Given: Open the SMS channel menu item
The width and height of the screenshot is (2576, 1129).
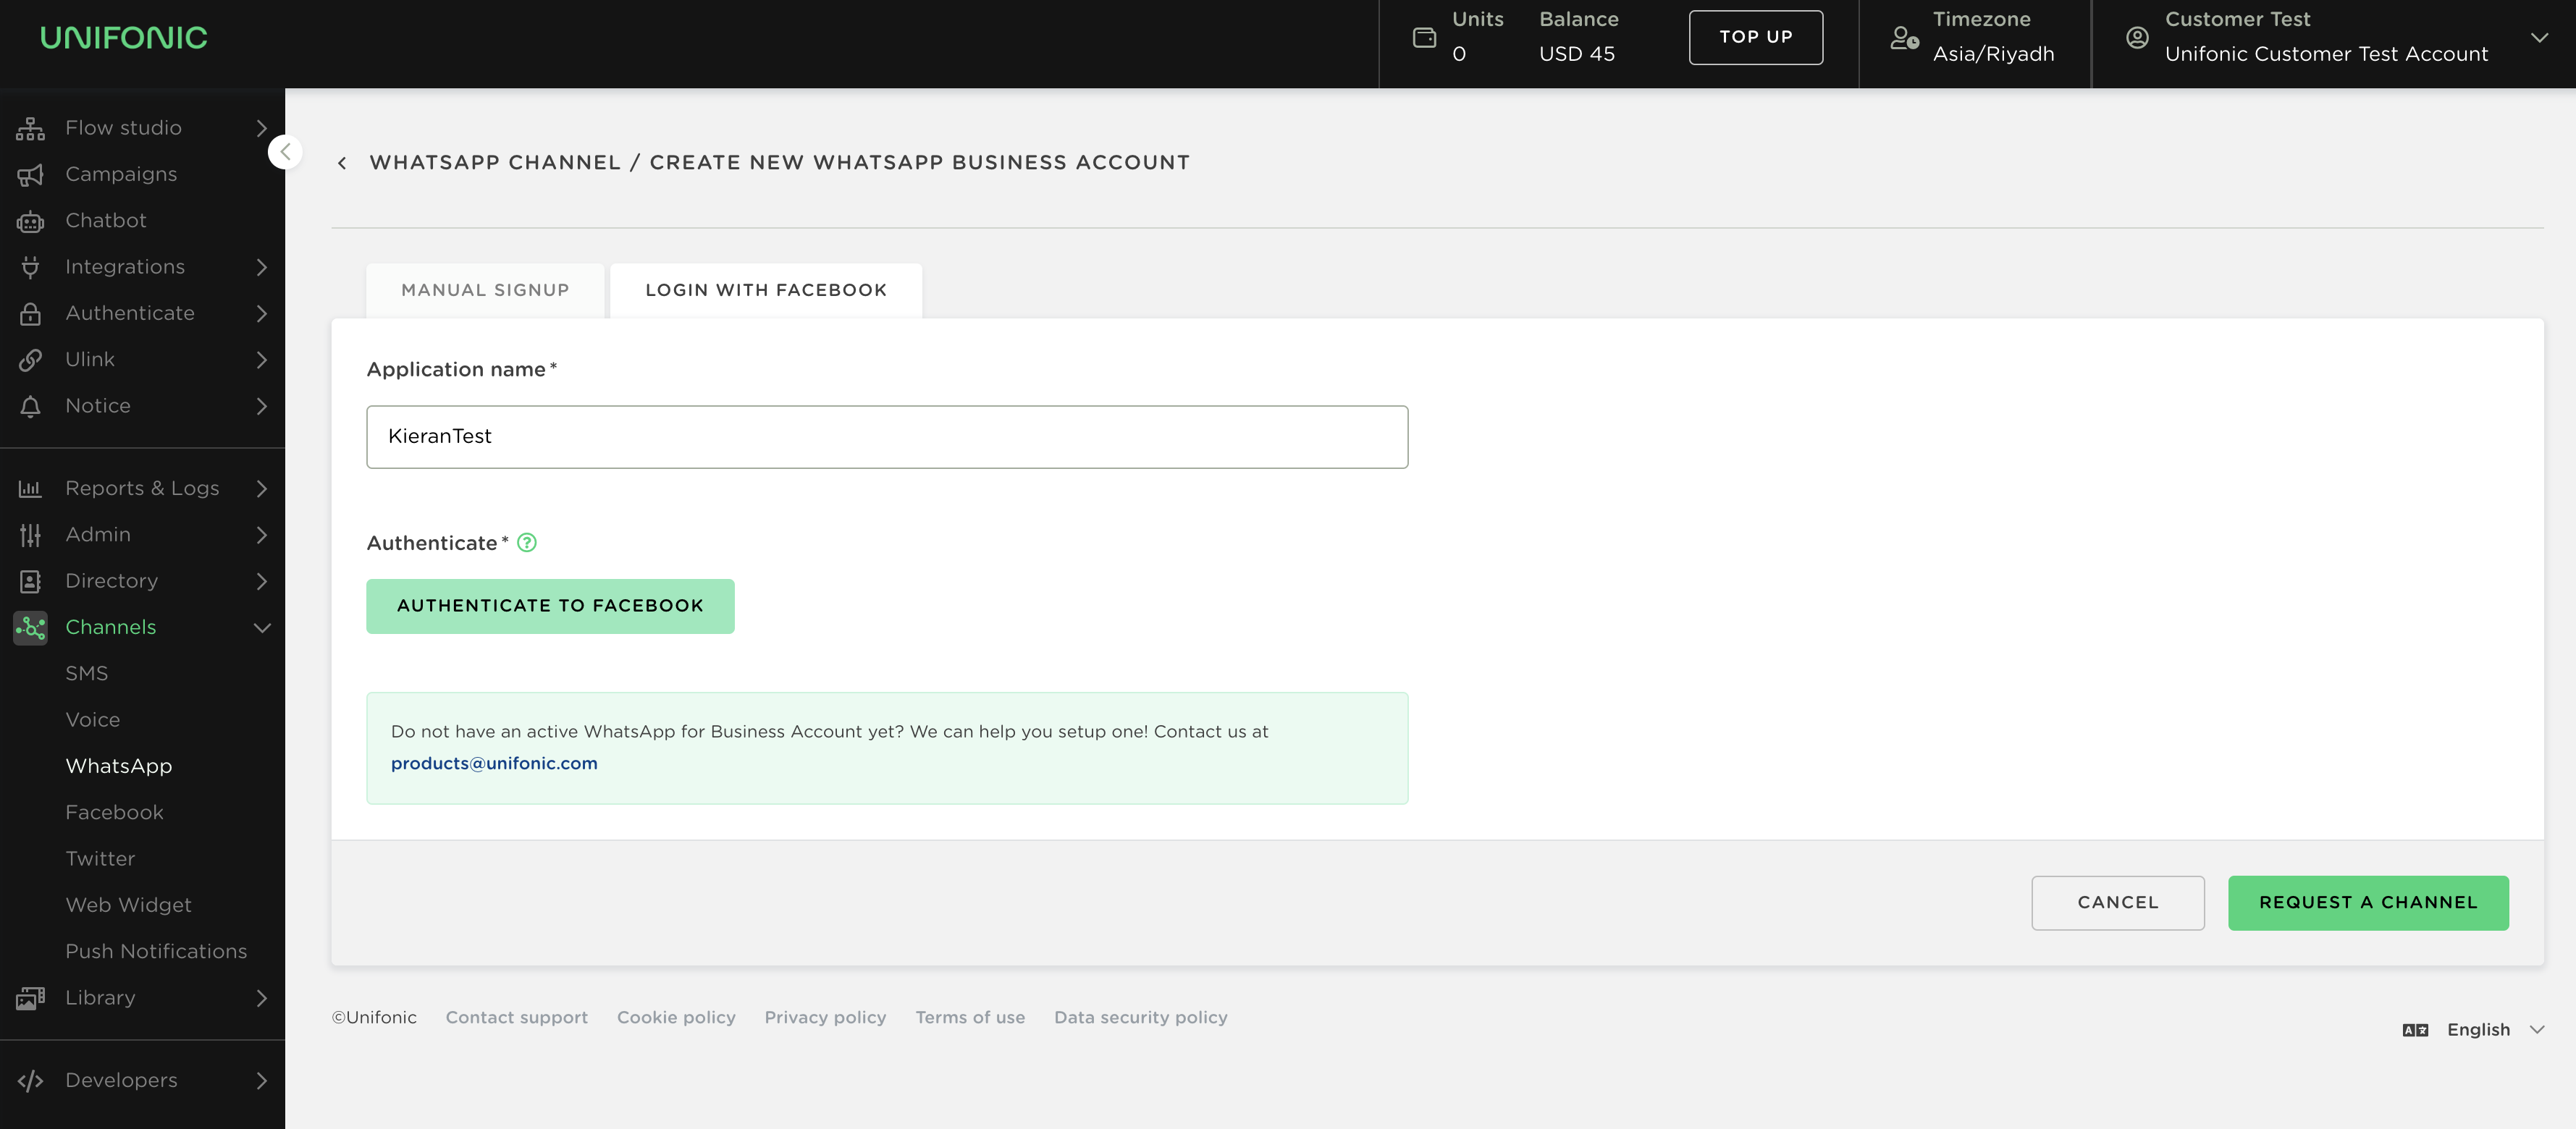Looking at the screenshot, I should (x=87, y=674).
